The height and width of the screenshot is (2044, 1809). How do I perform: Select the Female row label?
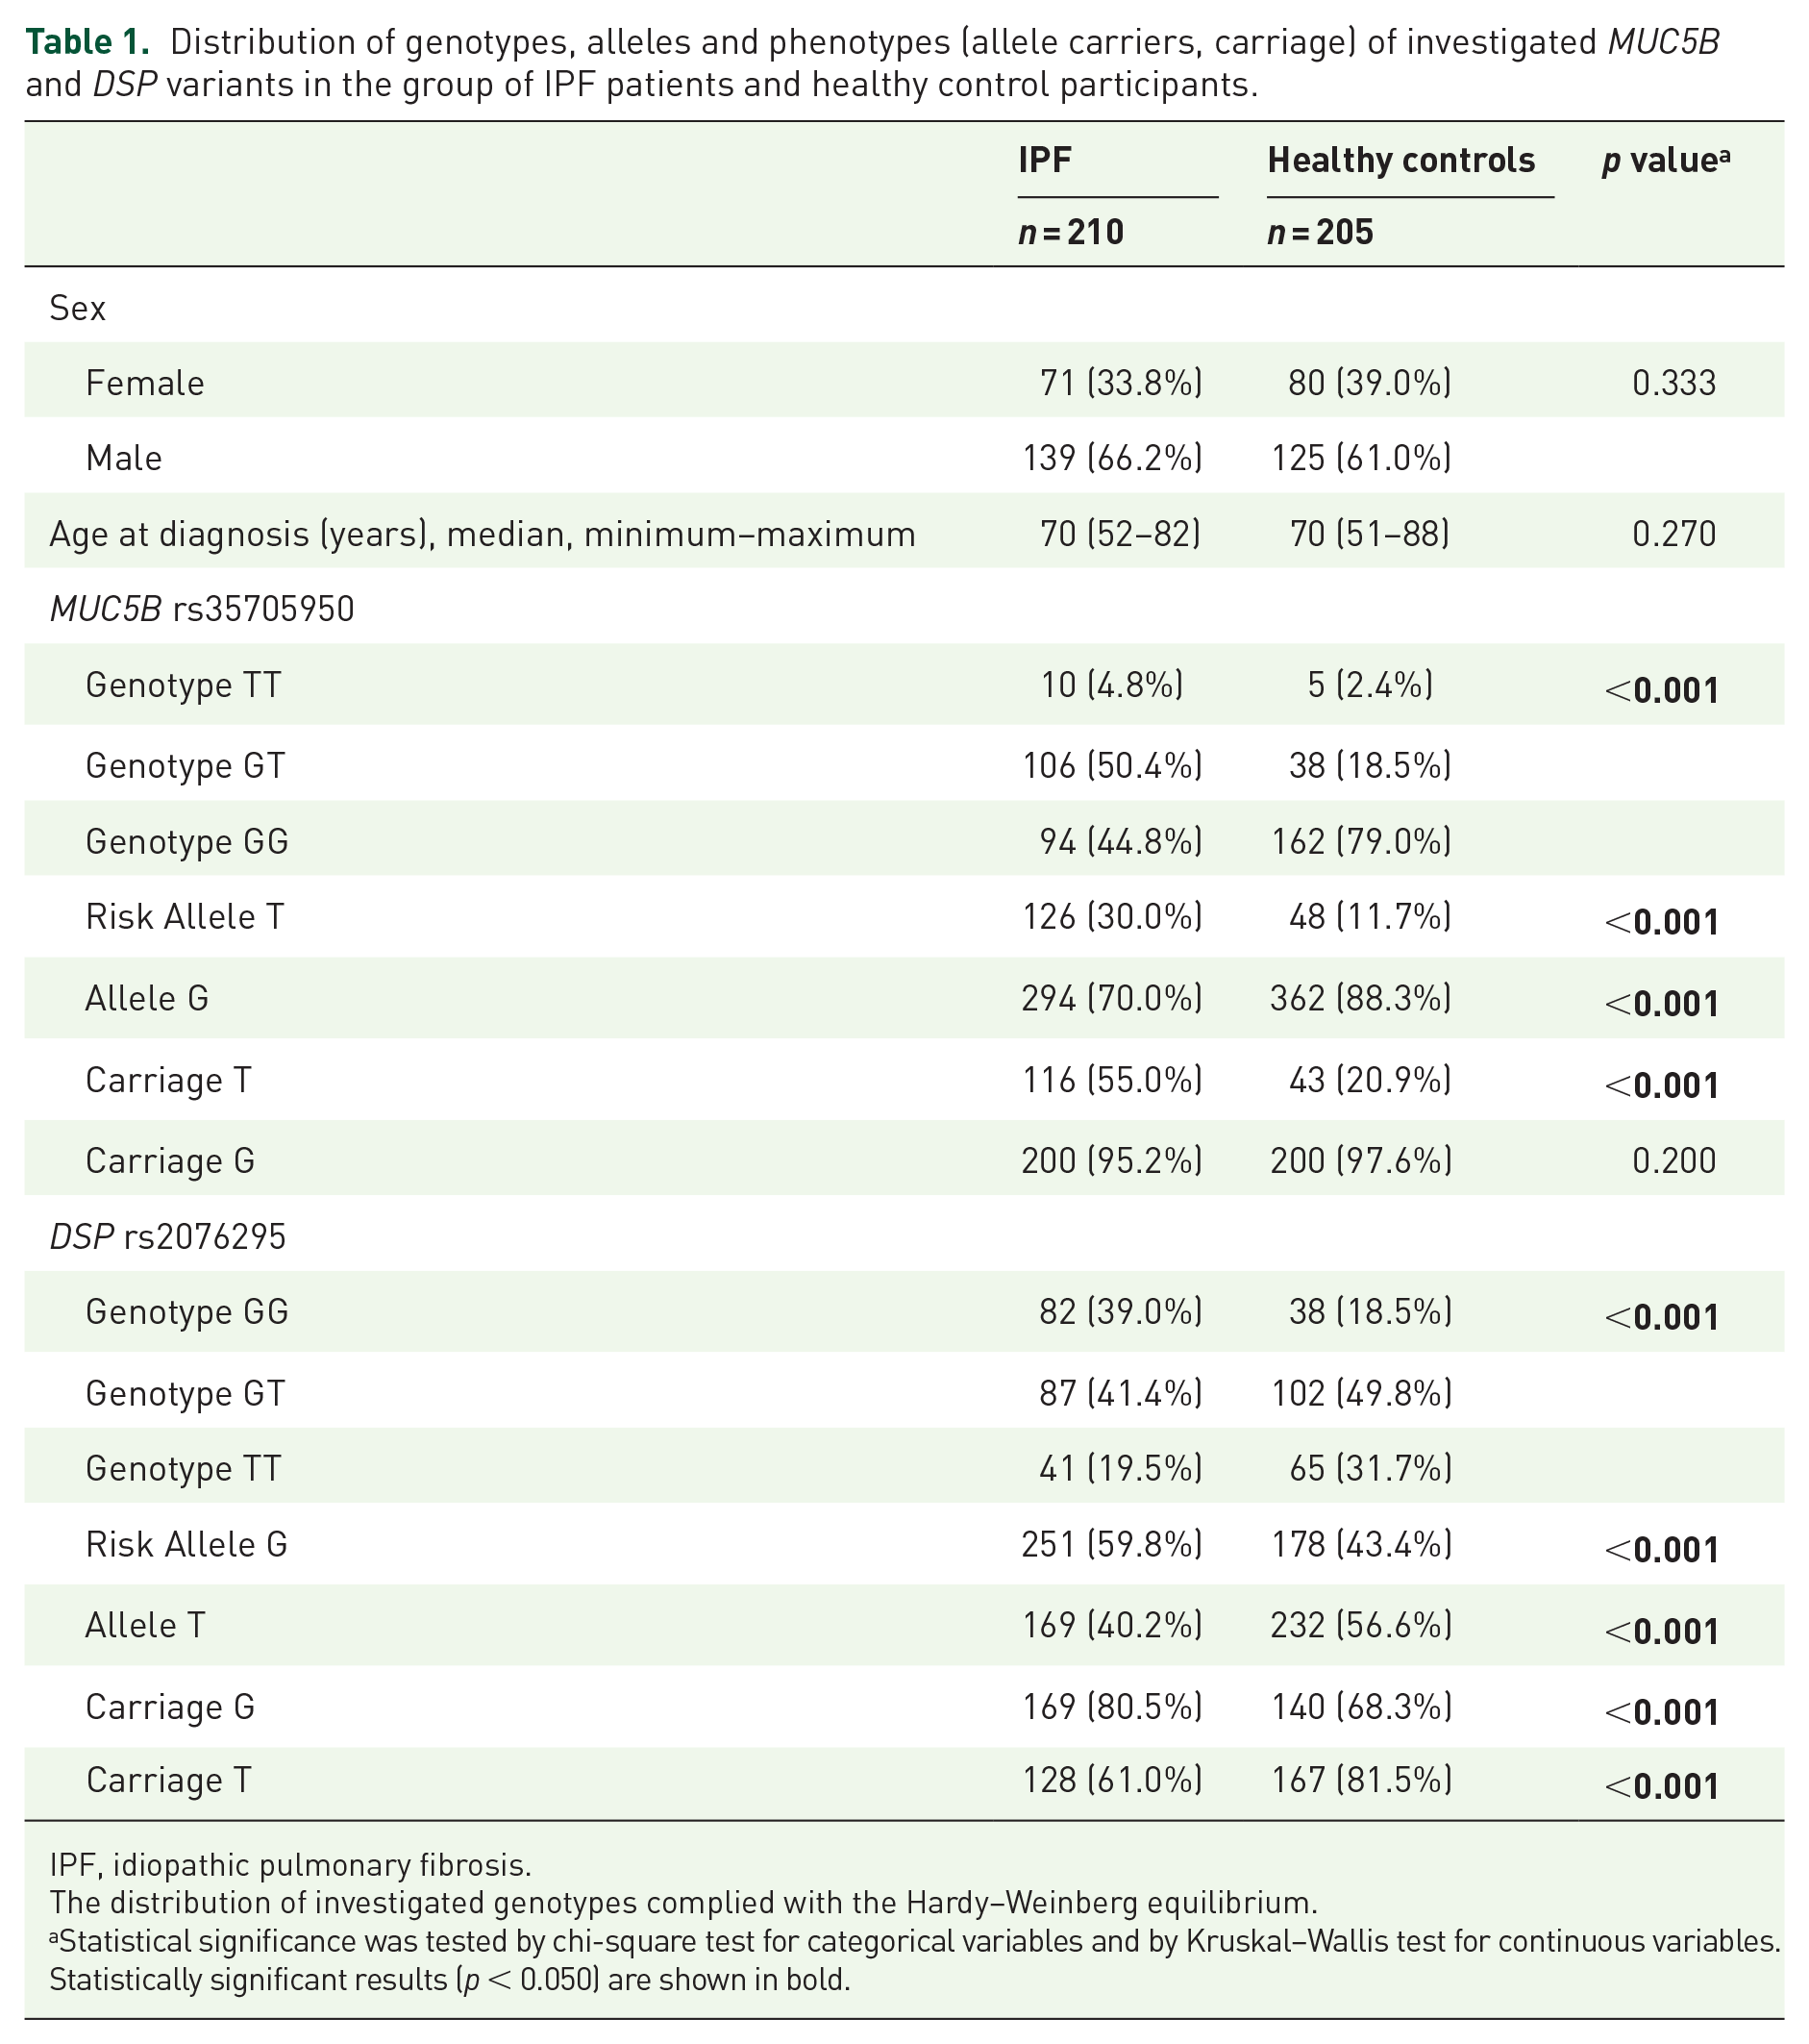pos(145,383)
